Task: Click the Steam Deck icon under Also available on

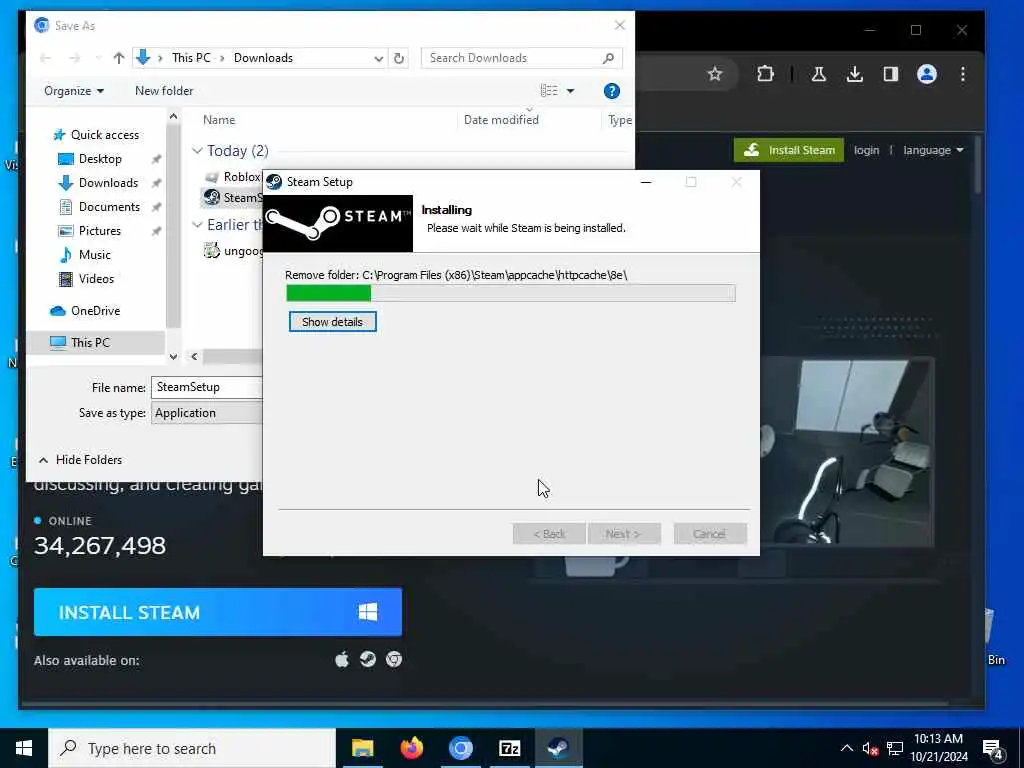Action: [x=368, y=660]
